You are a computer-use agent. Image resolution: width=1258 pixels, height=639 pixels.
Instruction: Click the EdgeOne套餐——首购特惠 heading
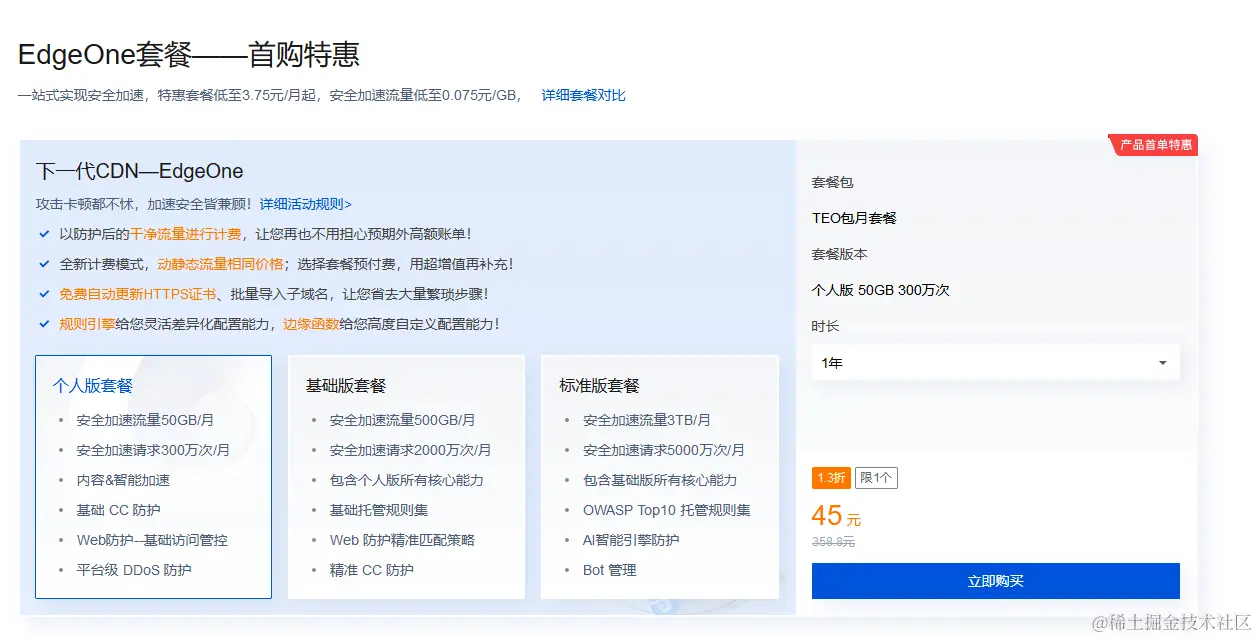189,54
